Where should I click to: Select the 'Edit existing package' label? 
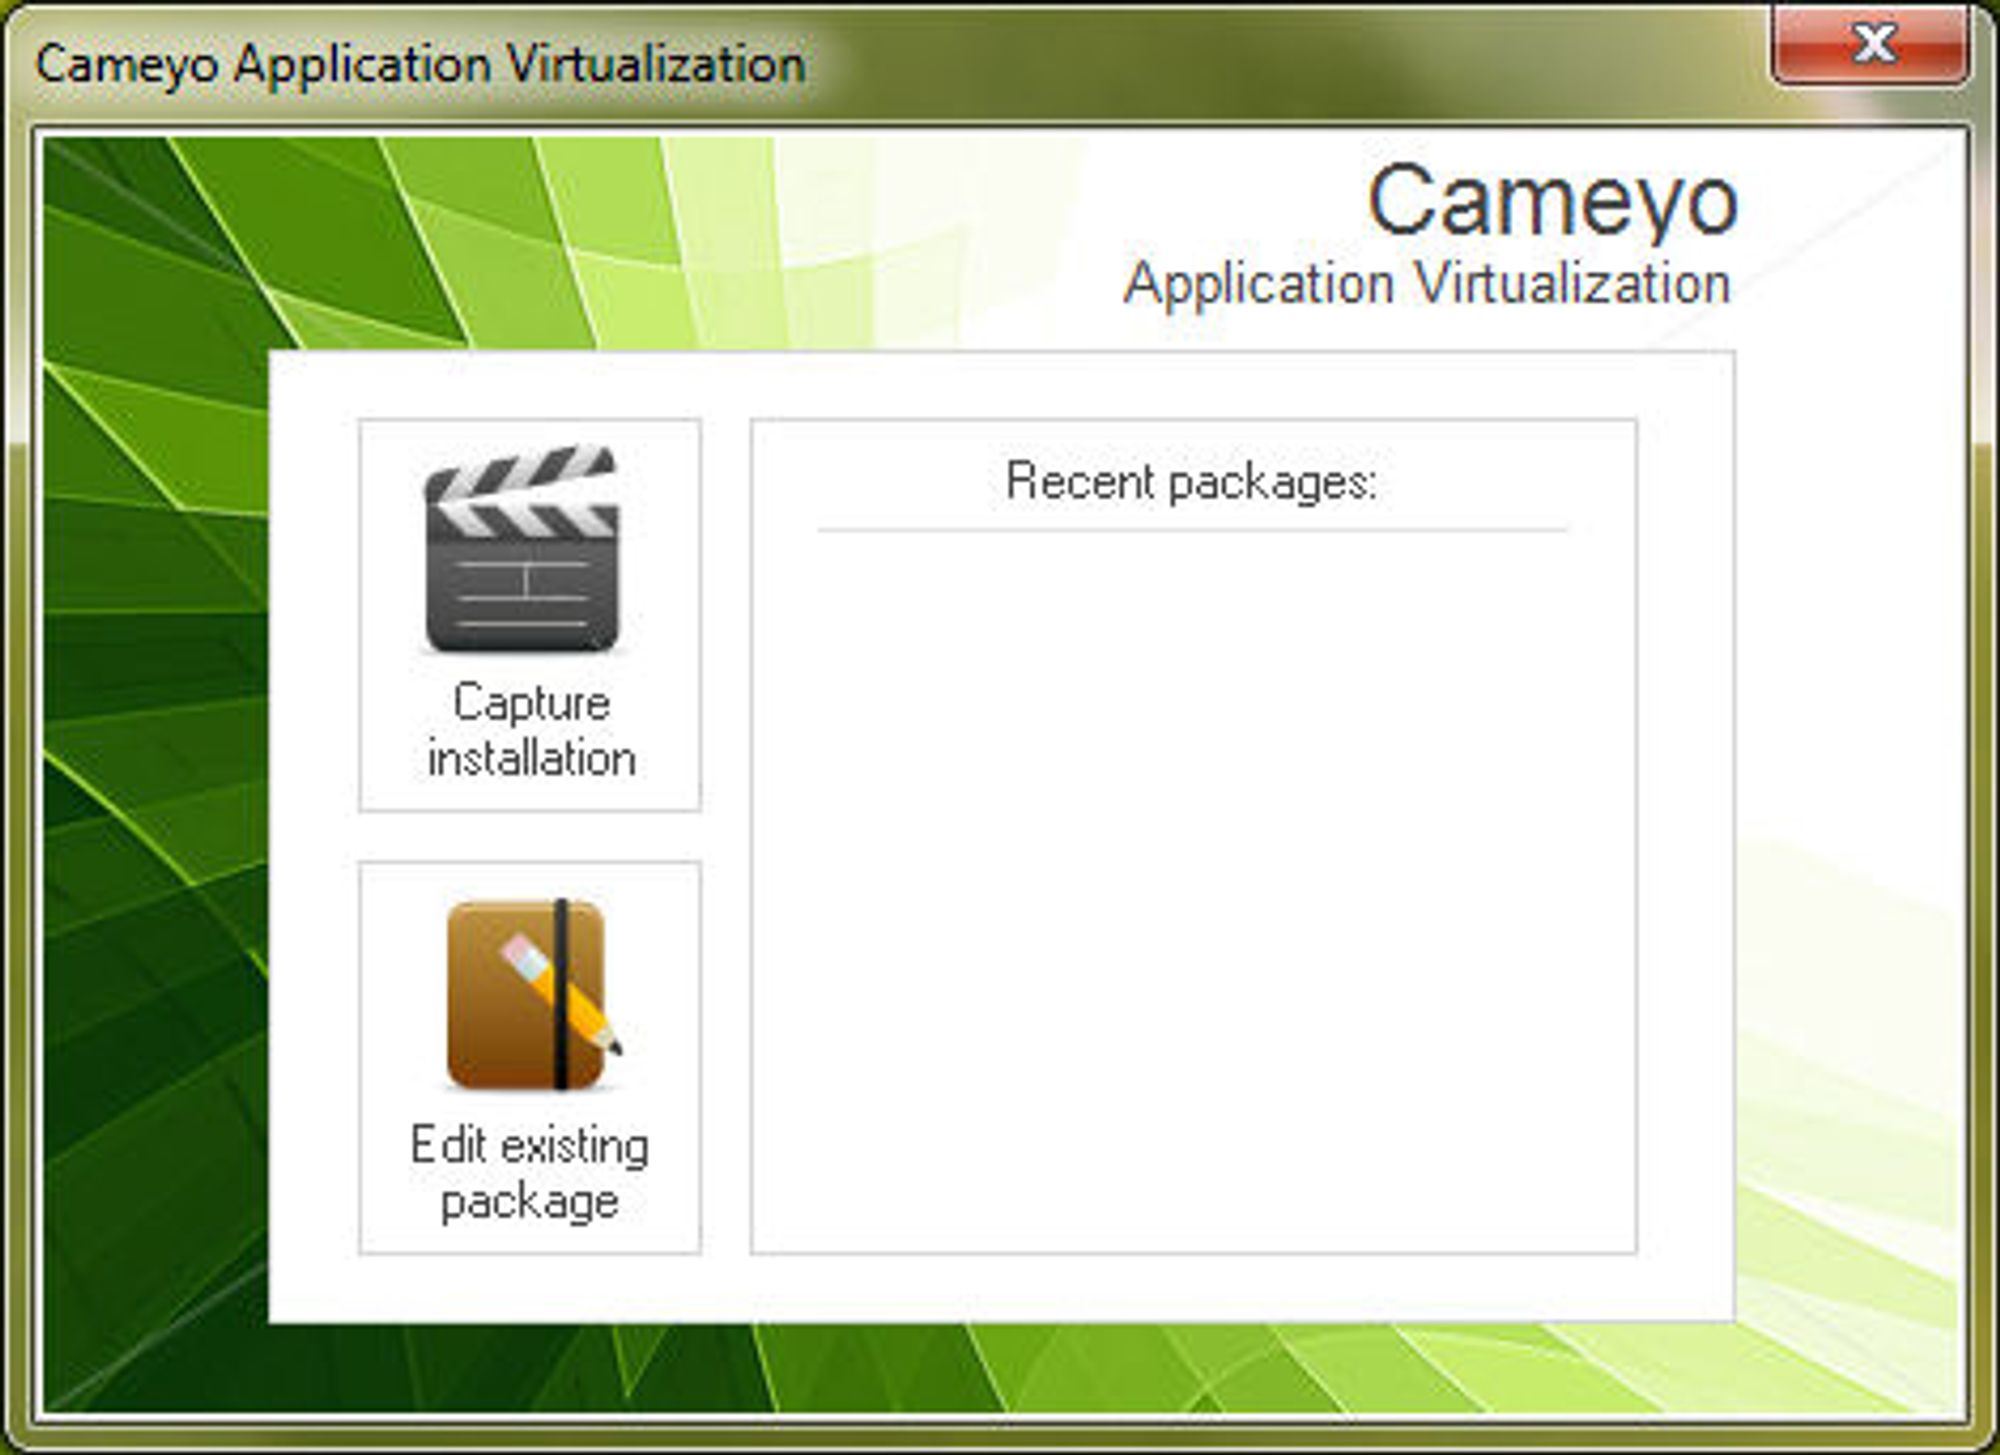click(x=530, y=1172)
